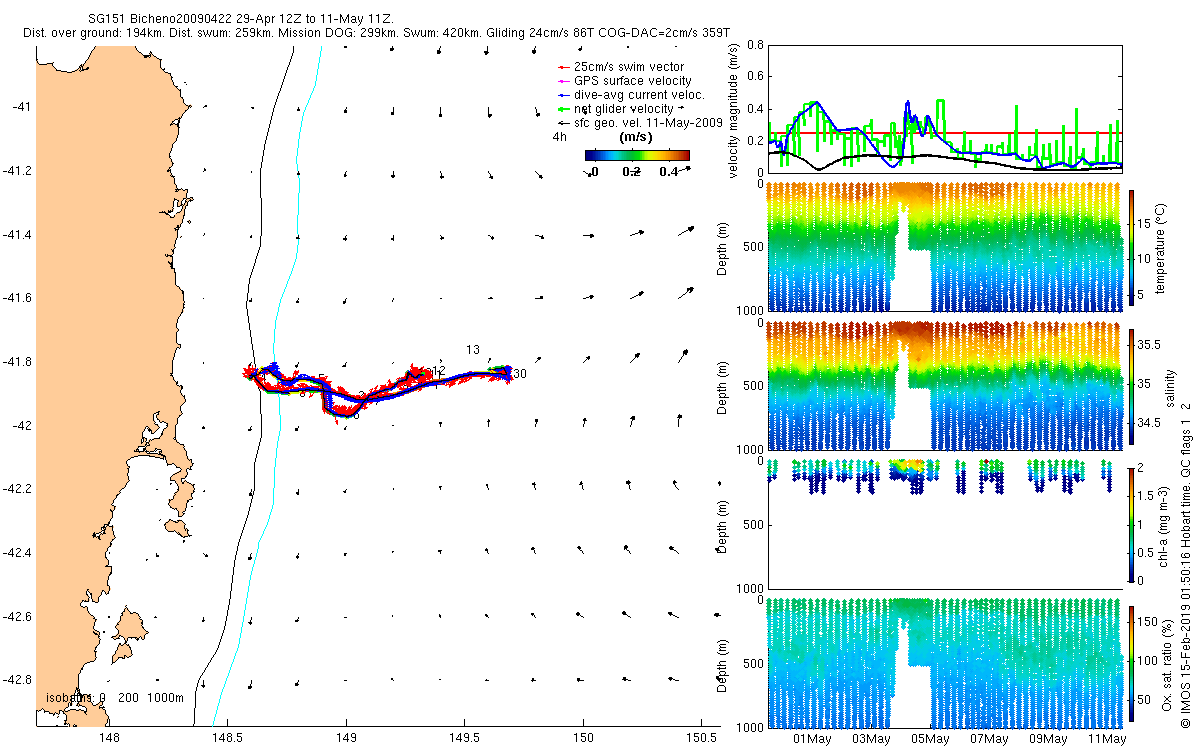Click the '05May' tick on the time axis
The image size is (1200, 750).
click(930, 739)
